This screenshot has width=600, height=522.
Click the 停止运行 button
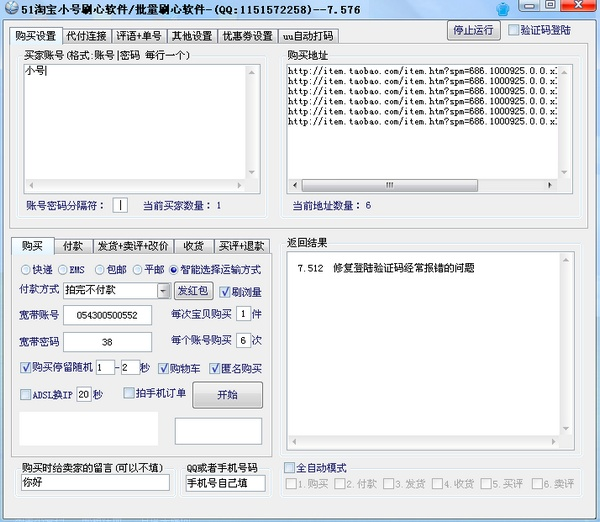click(x=473, y=30)
